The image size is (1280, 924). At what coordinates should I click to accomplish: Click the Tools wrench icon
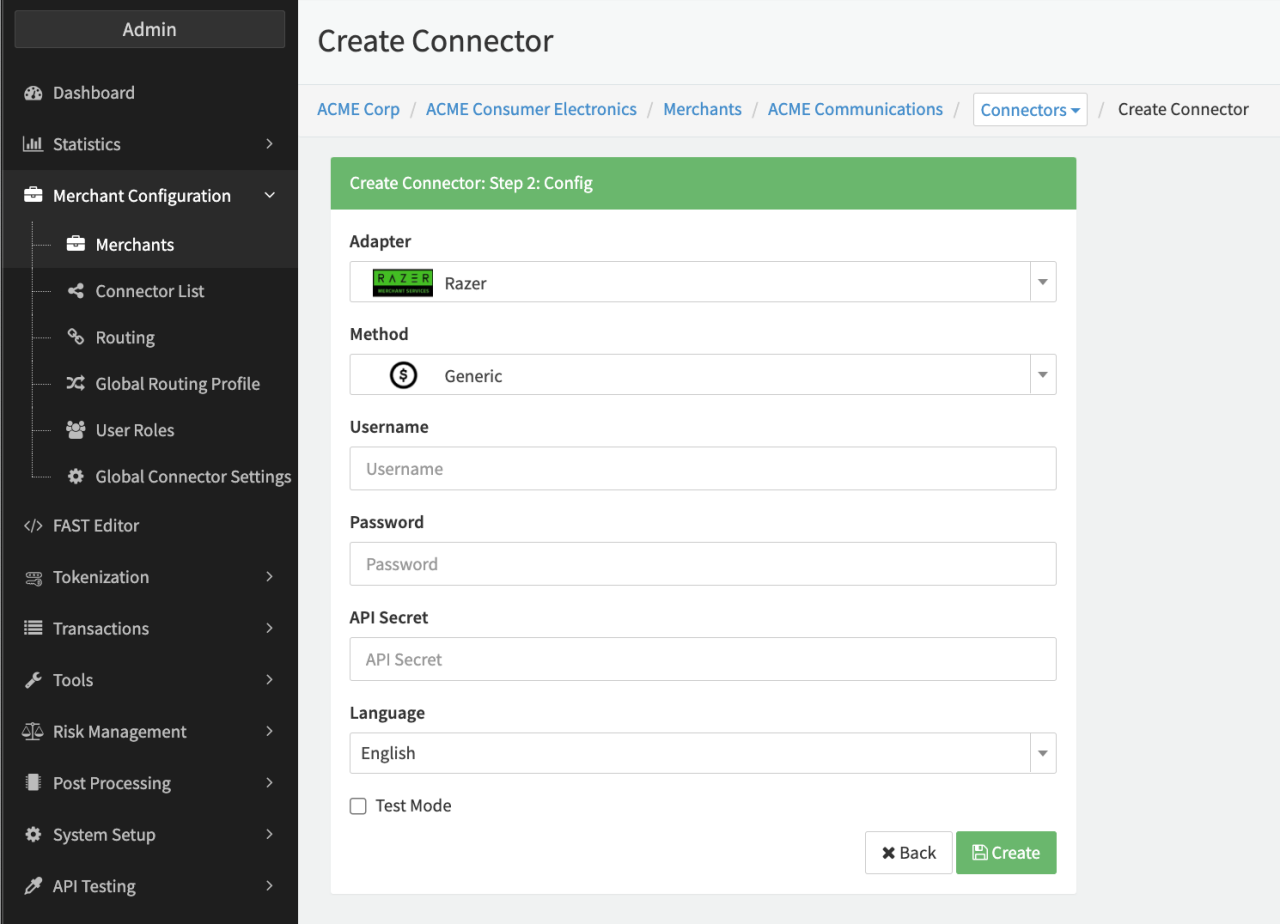tap(33, 680)
